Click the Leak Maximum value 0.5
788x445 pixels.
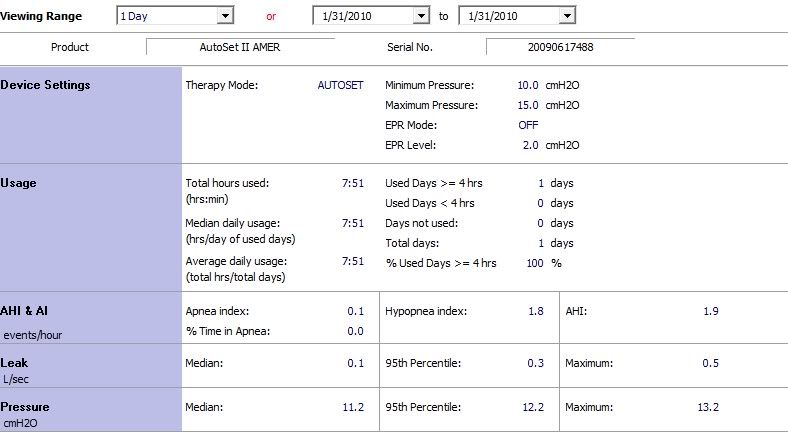tap(710, 363)
